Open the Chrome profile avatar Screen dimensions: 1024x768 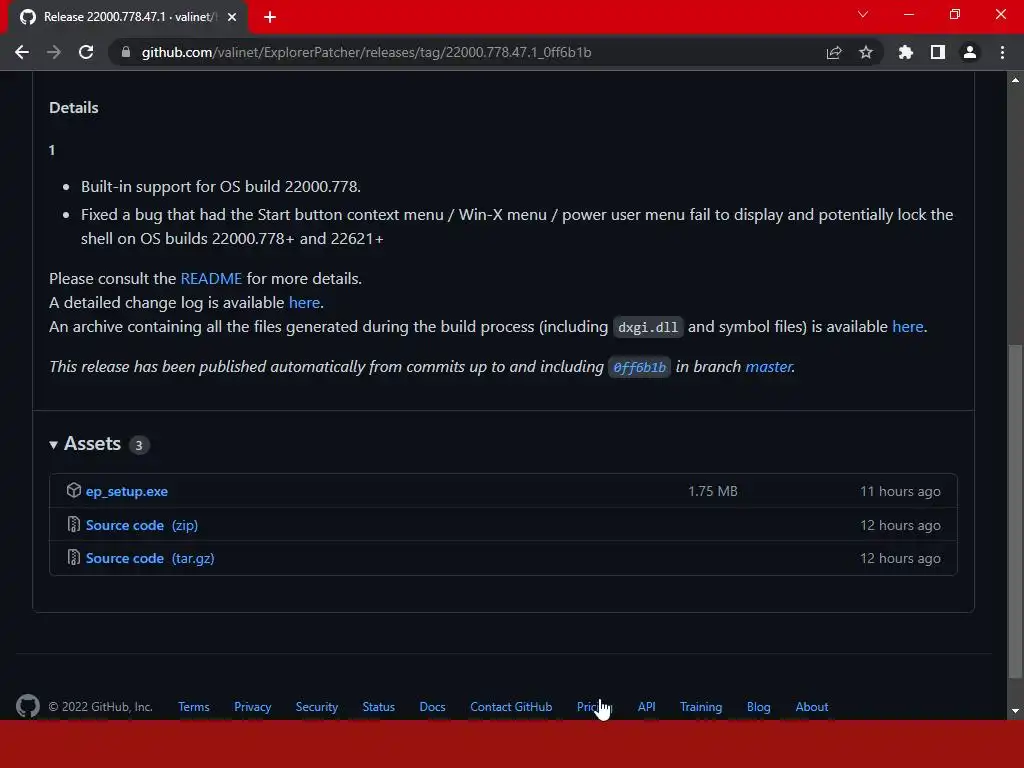(970, 52)
